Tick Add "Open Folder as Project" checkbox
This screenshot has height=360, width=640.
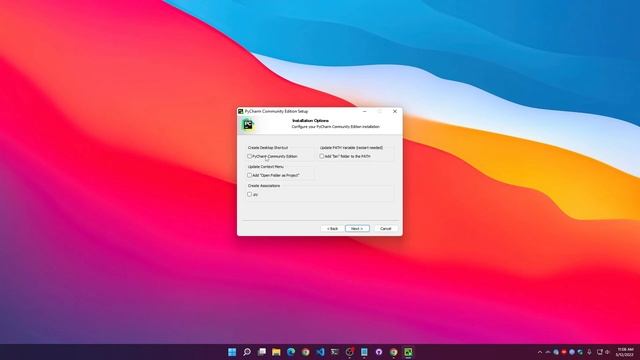click(249, 175)
